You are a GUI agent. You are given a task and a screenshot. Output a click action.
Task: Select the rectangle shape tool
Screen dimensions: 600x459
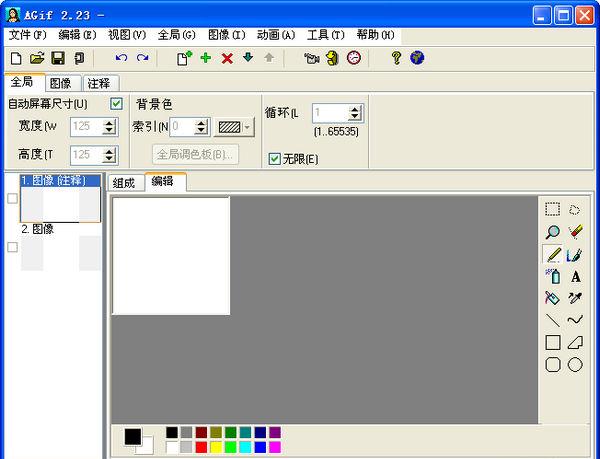[x=553, y=343]
